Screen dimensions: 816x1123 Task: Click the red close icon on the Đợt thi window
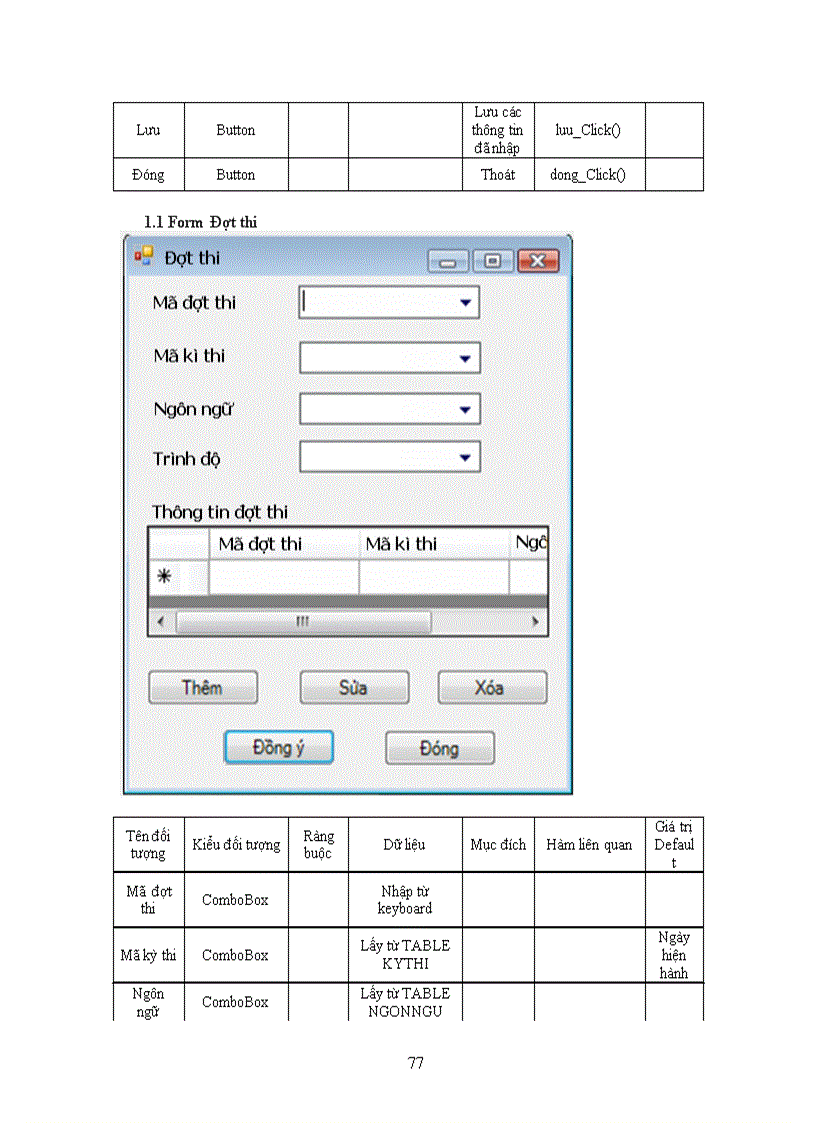(x=537, y=260)
